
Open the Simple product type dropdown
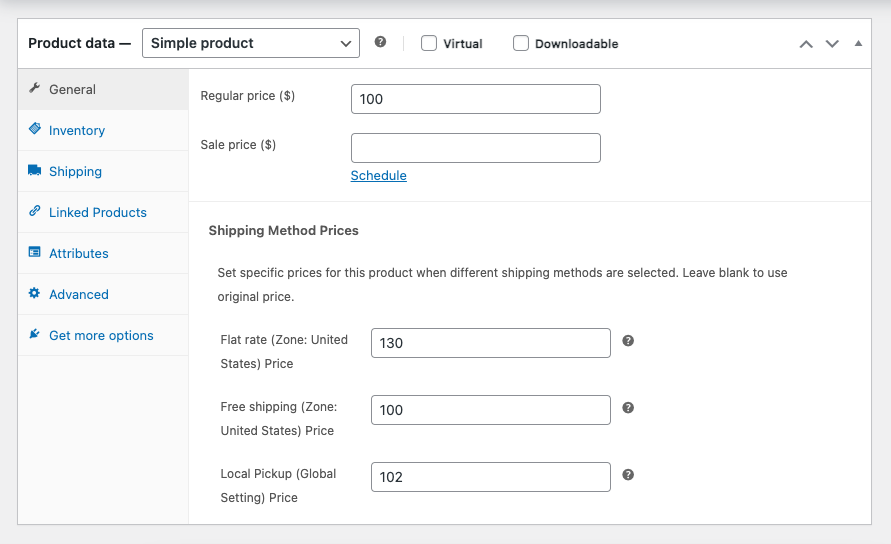(250, 43)
